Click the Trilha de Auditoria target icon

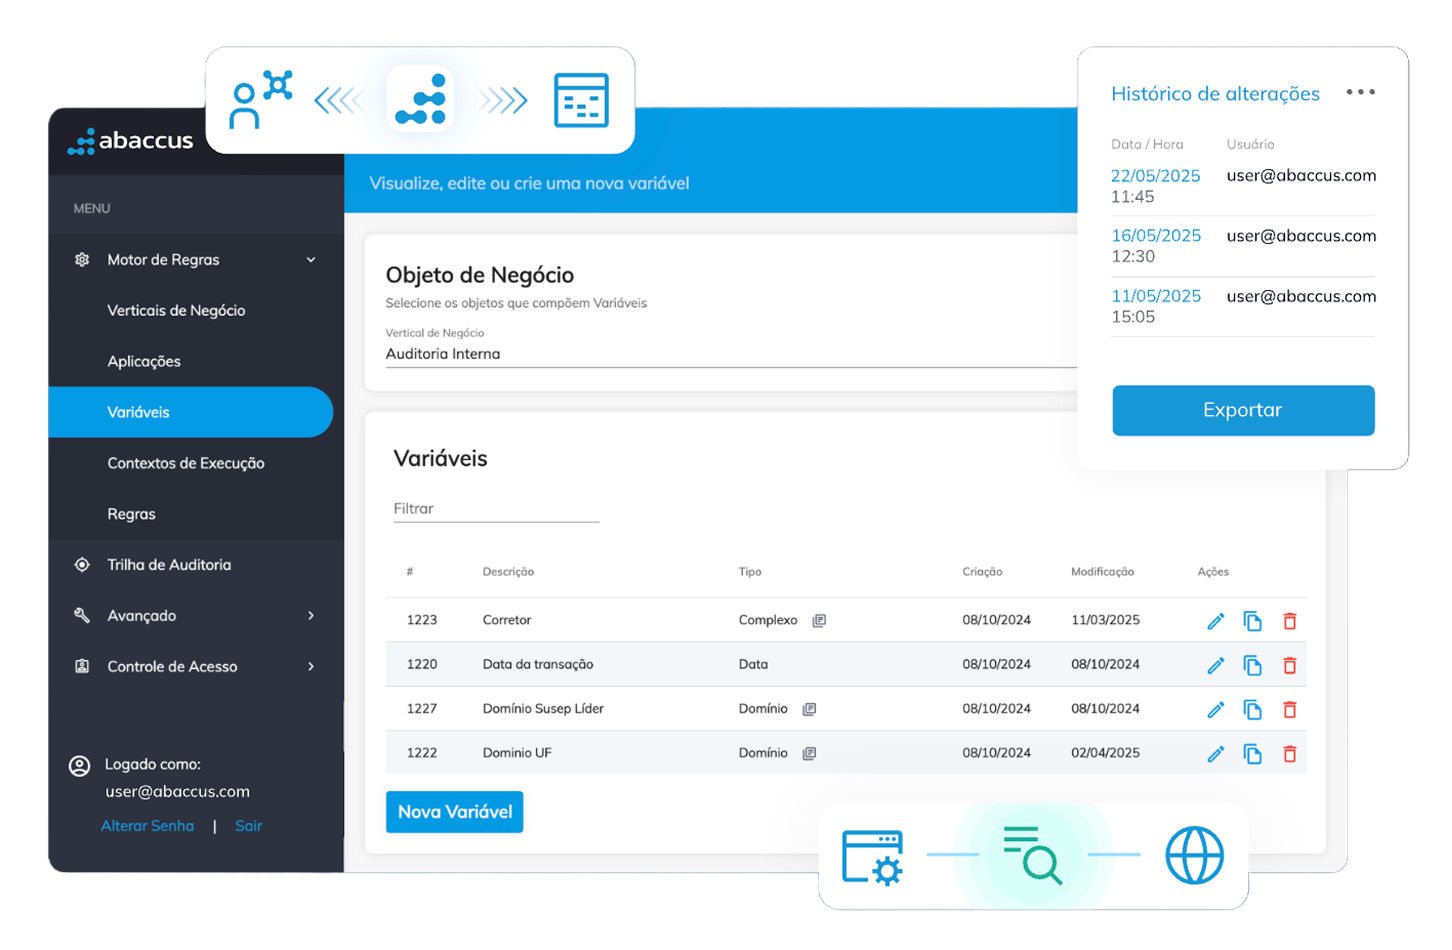click(82, 565)
